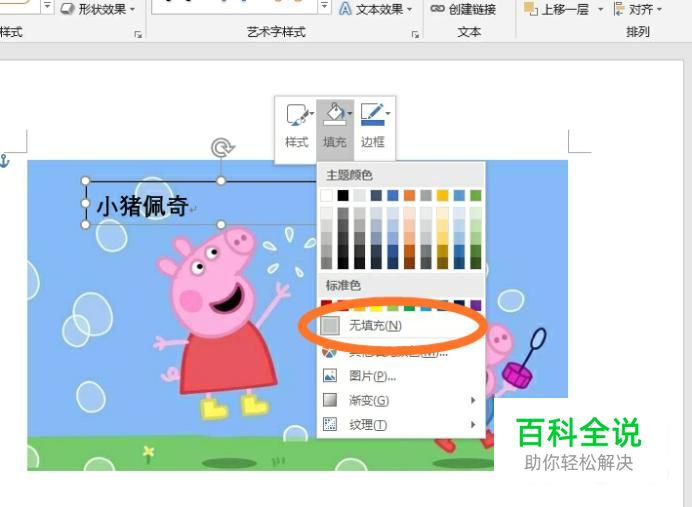Expand the 上移一层 dropdown arrow
This screenshot has height=507, width=692.
coord(600,9)
